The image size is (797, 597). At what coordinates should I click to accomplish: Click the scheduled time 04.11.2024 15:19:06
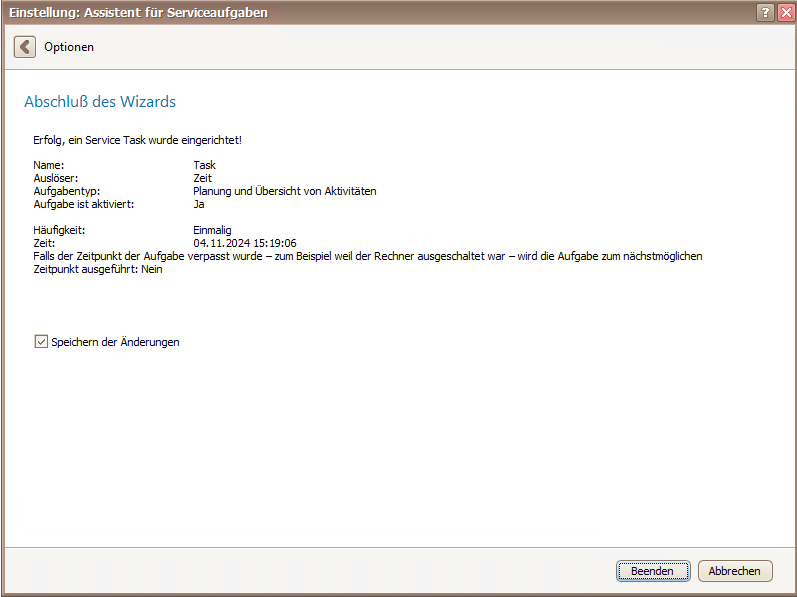[x=244, y=243]
